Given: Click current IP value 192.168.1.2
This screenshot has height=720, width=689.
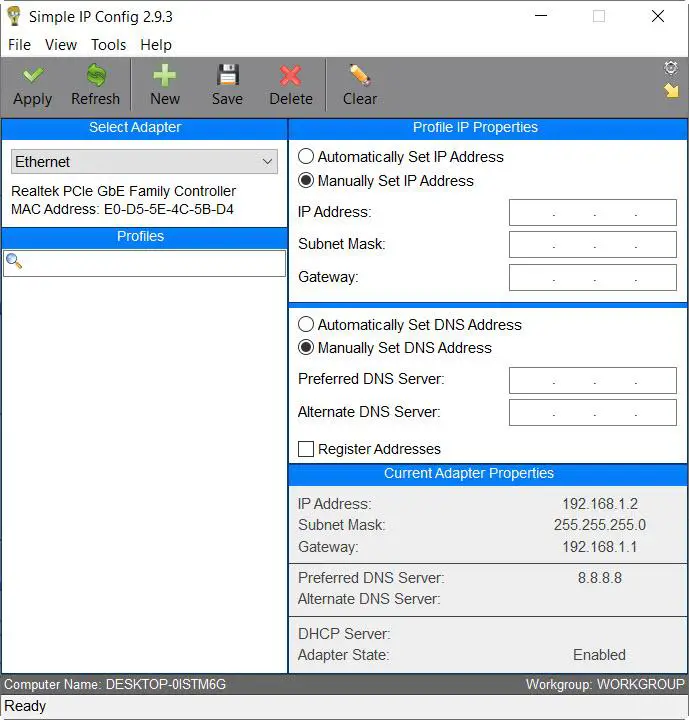Looking at the screenshot, I should (x=600, y=504).
